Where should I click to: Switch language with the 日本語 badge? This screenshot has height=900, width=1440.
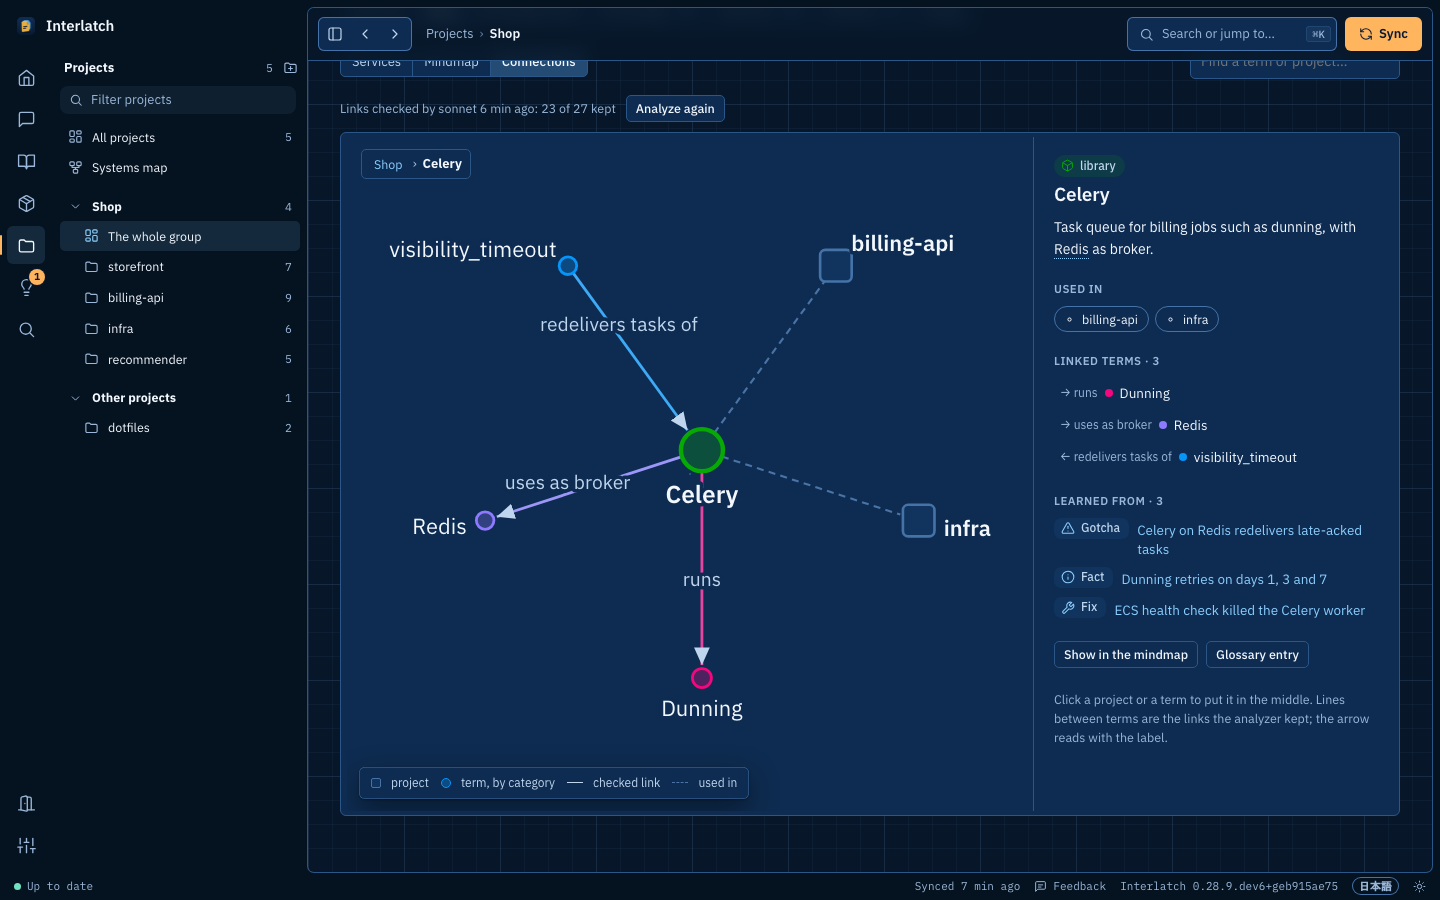(x=1375, y=886)
